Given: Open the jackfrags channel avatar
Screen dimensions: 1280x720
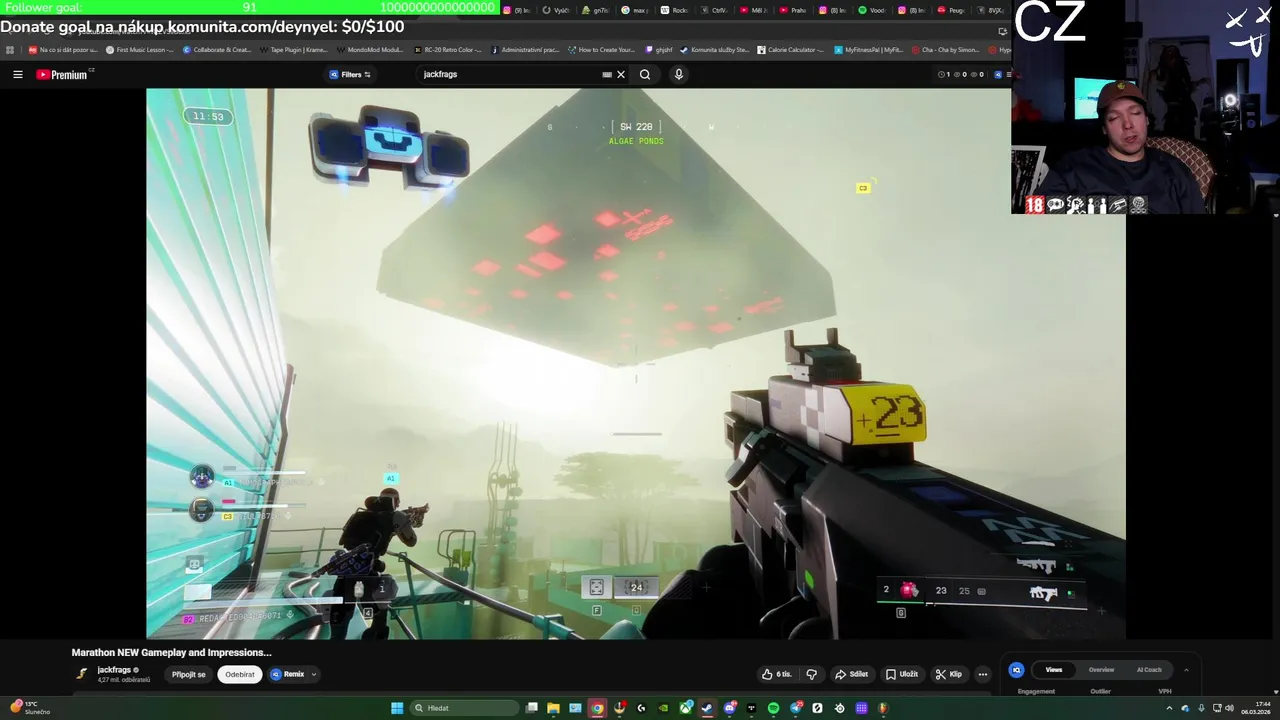Looking at the screenshot, I should pos(82,674).
